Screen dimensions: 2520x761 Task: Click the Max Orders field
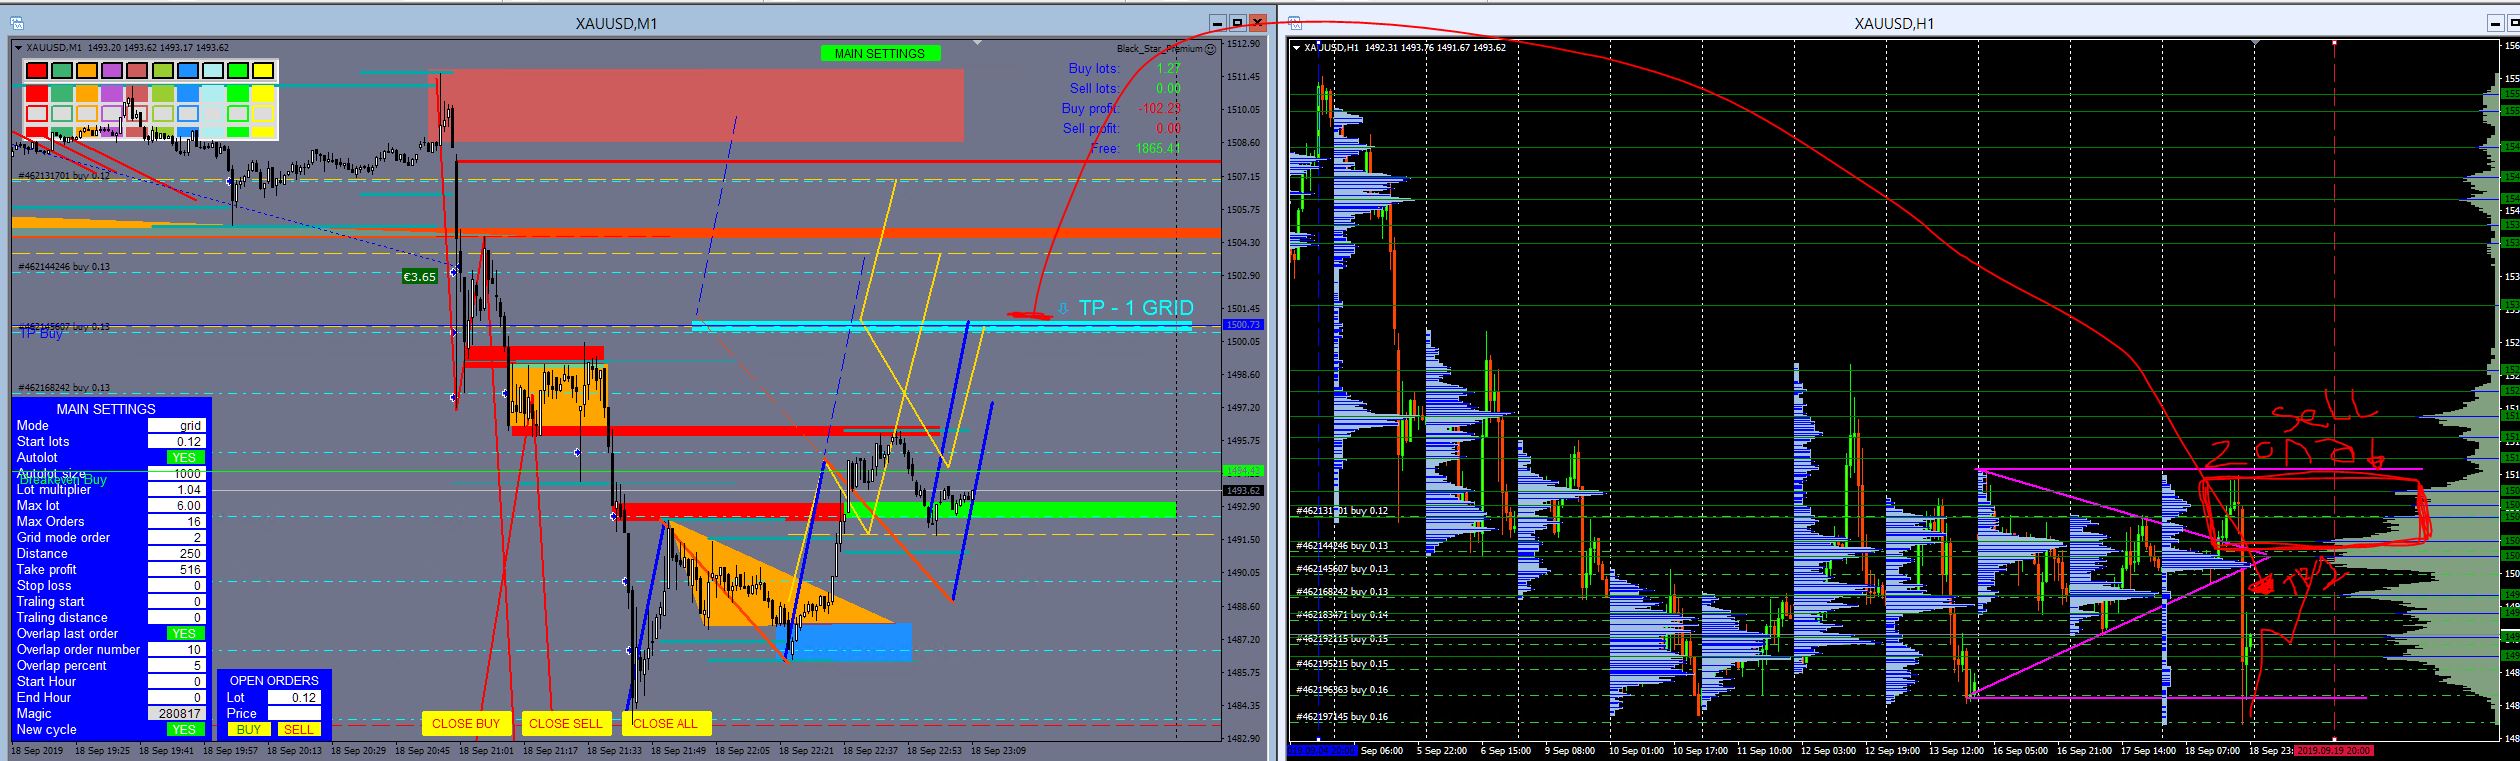click(x=177, y=521)
